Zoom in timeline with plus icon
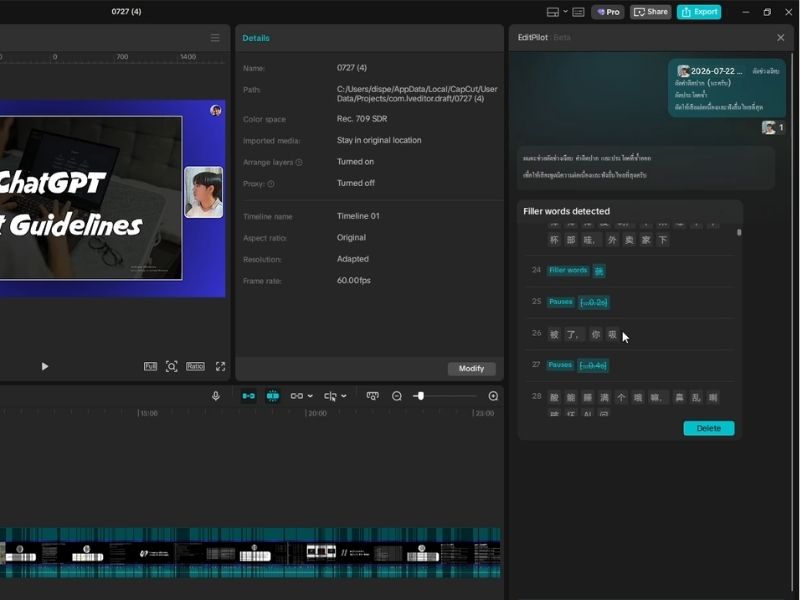 coord(493,396)
